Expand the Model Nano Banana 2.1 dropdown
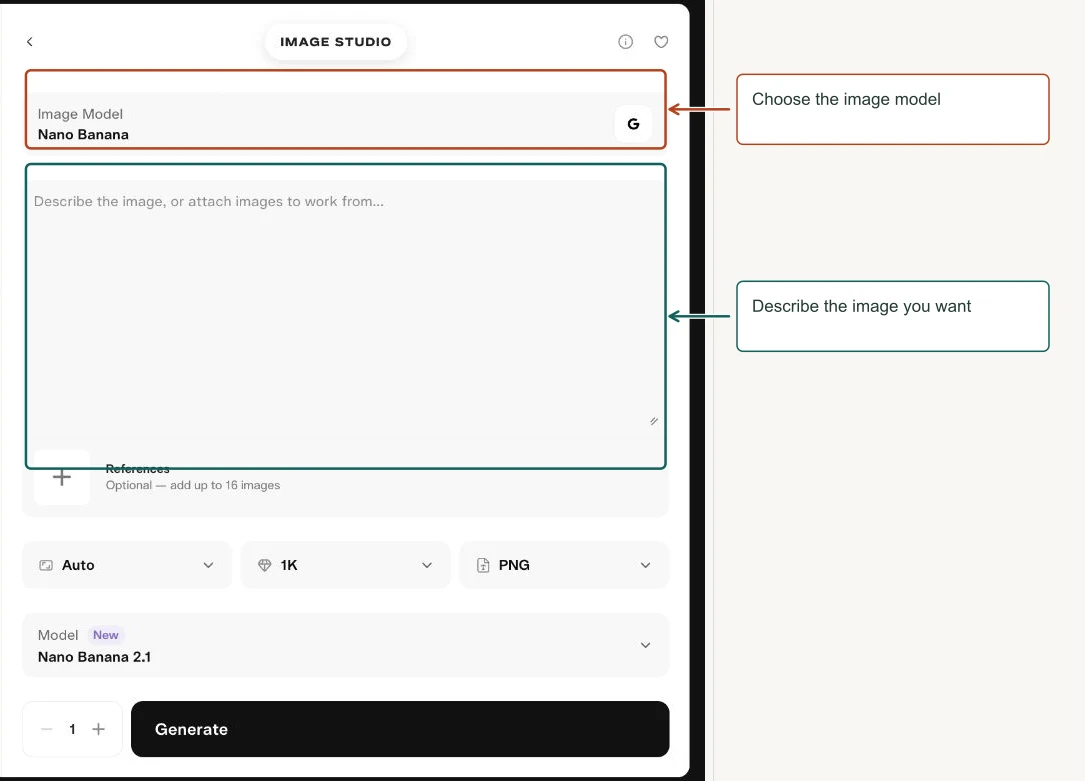 click(345, 645)
